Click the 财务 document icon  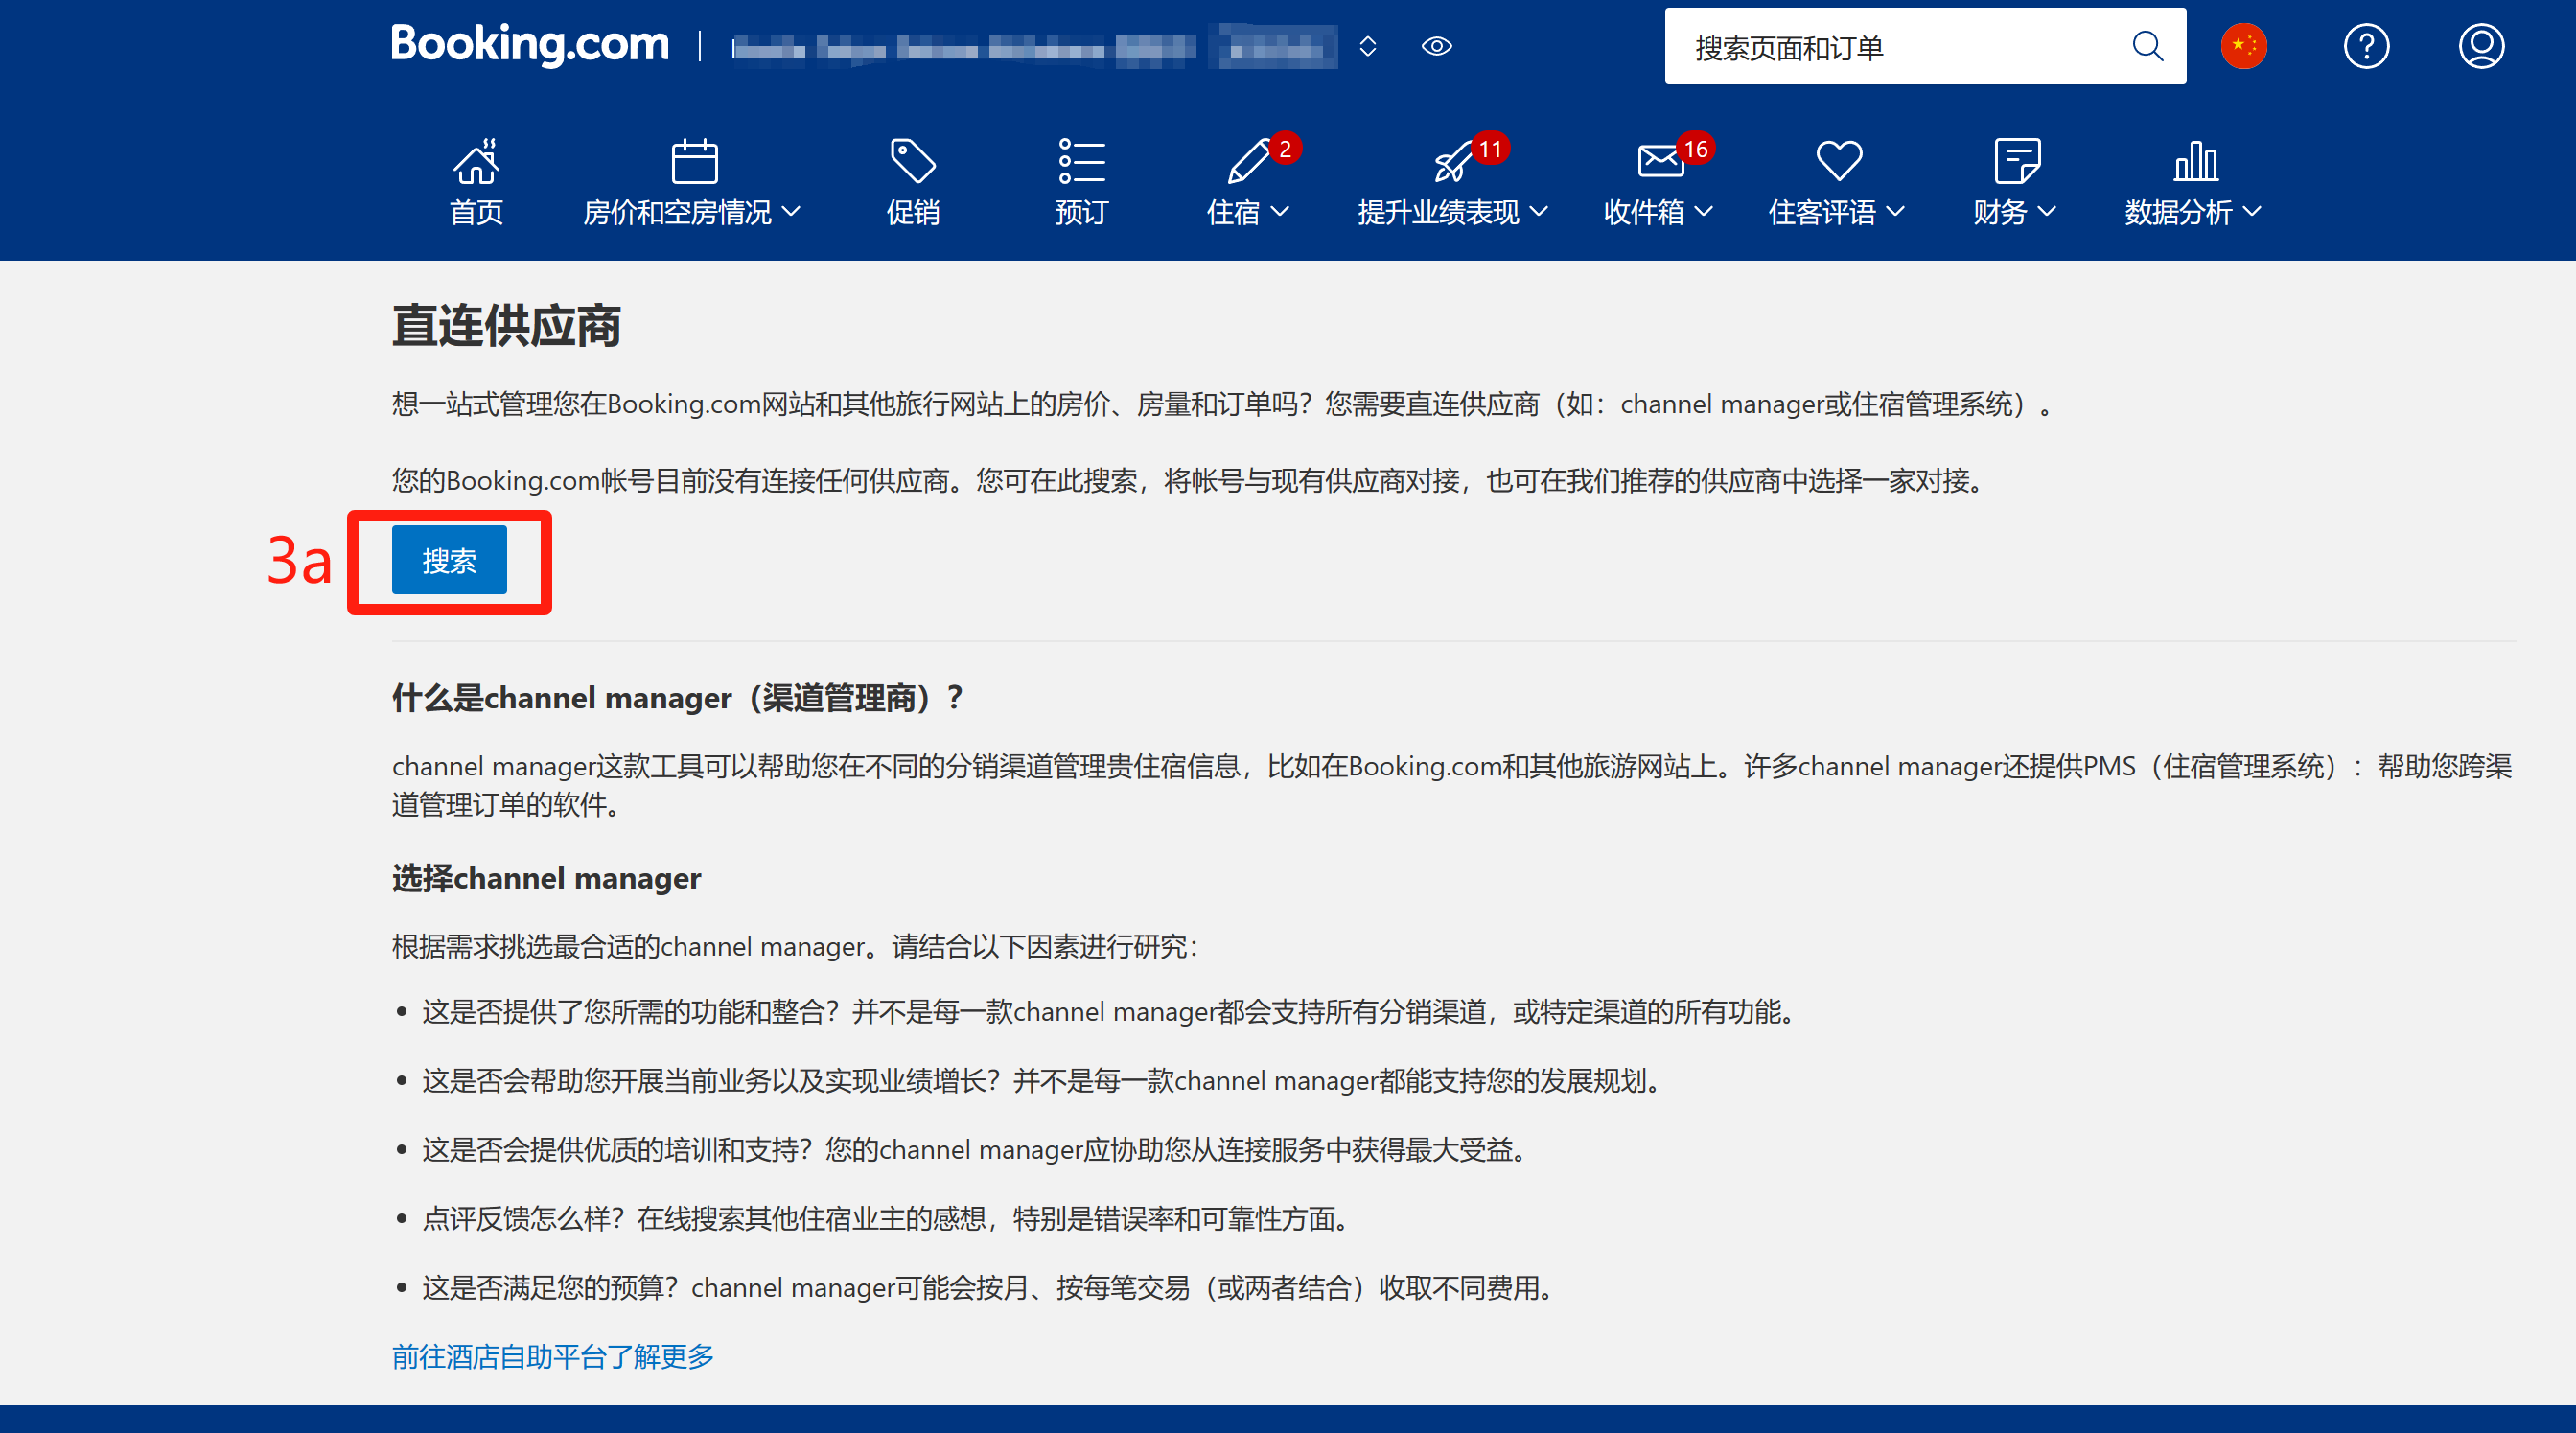click(x=2017, y=161)
